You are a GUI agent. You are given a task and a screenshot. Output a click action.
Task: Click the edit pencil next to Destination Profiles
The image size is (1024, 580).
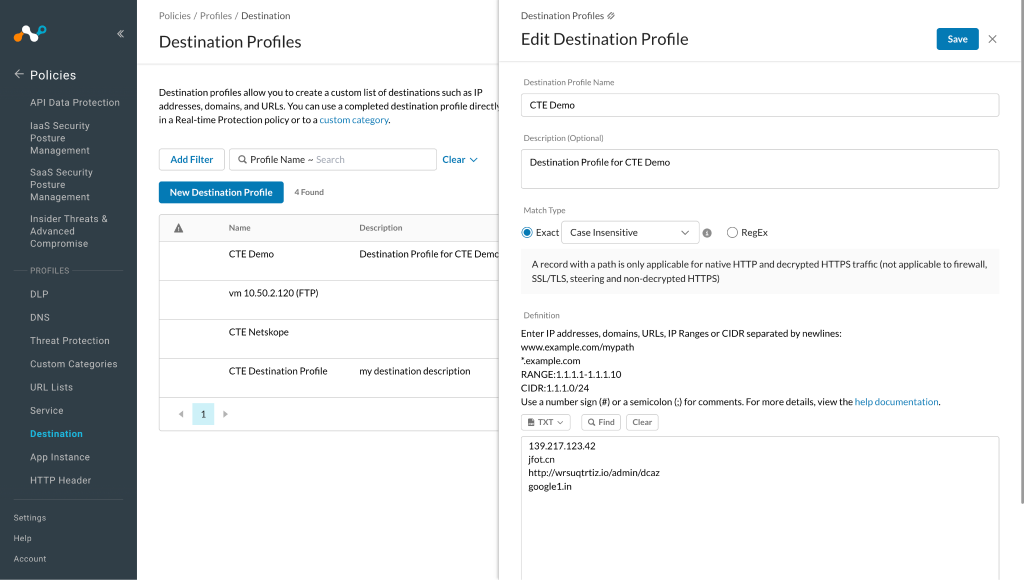(611, 16)
